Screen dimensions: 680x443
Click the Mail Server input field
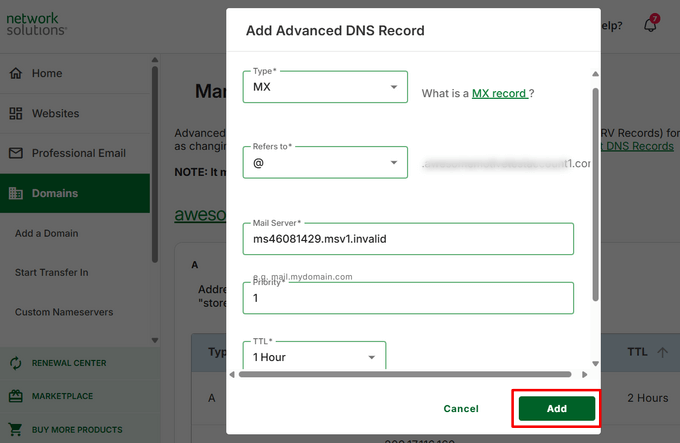407,239
